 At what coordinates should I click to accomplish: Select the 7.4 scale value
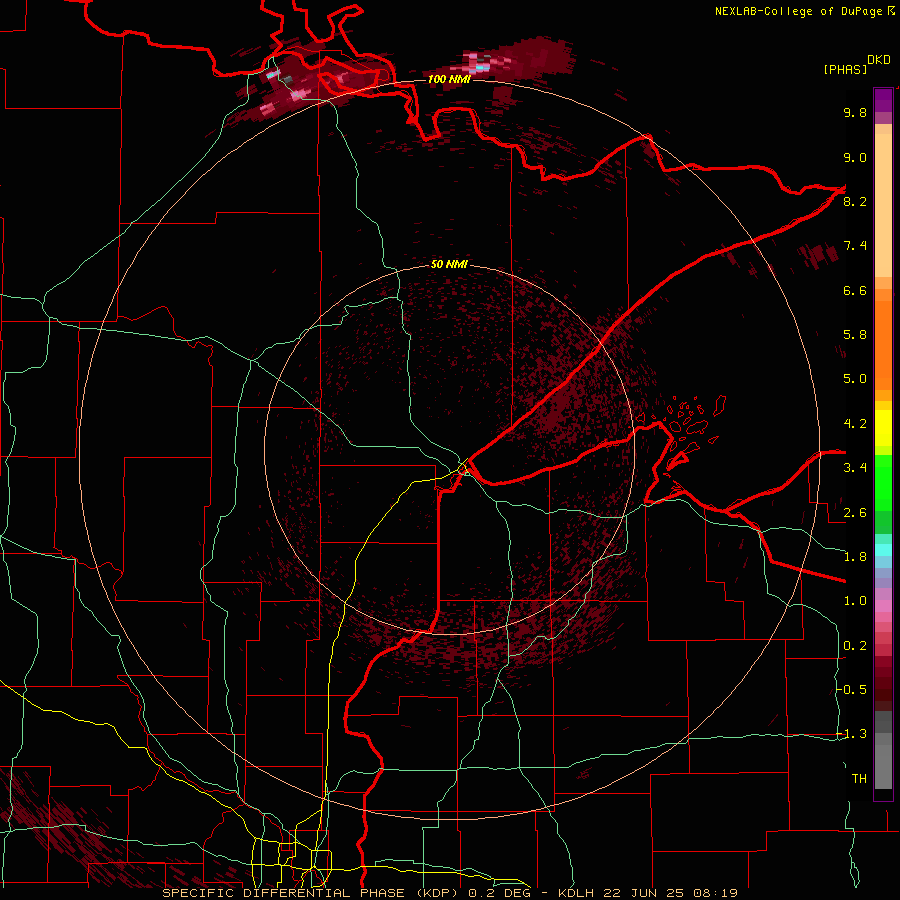point(855,246)
